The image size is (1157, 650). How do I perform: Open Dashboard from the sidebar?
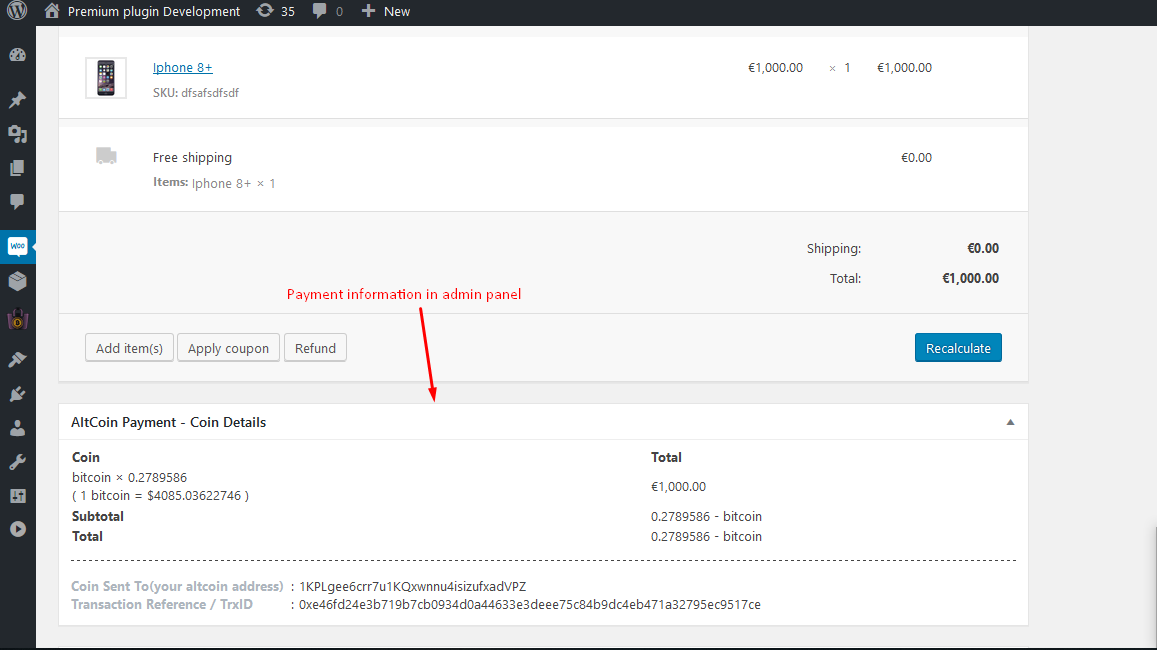(x=17, y=55)
